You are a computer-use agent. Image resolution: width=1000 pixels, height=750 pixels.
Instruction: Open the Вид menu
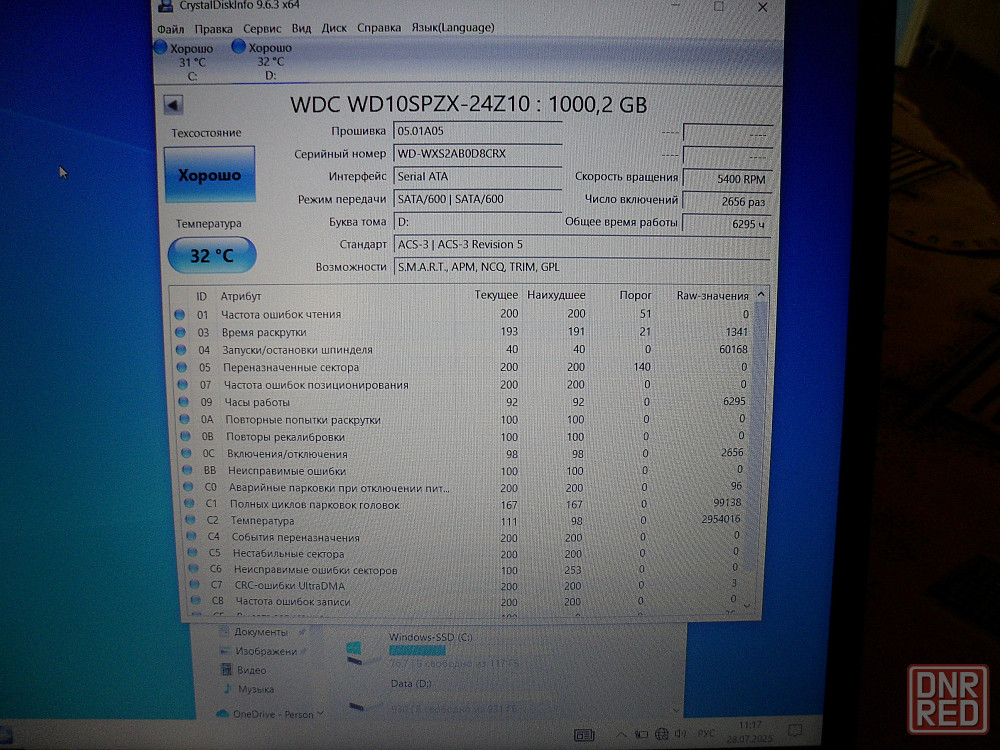[301, 28]
